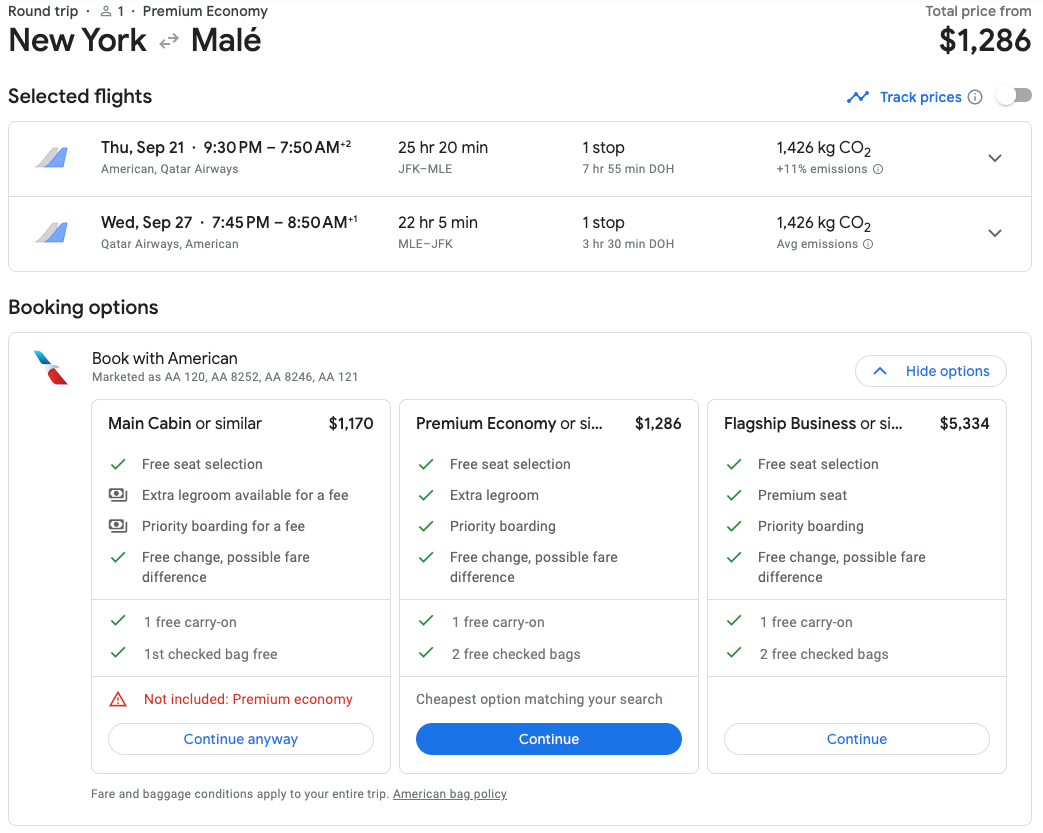Click the Track prices text label
This screenshot has height=833, width=1043.
pos(920,97)
